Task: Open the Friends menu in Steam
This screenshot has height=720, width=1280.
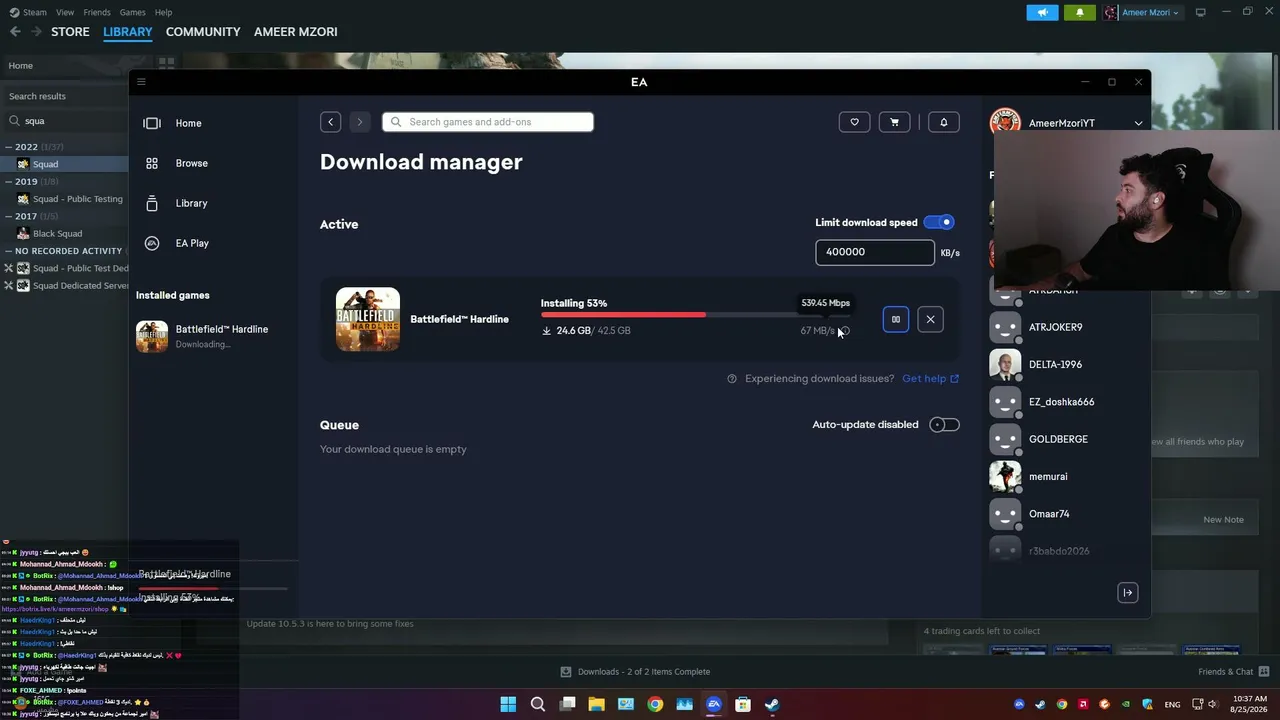Action: (97, 12)
